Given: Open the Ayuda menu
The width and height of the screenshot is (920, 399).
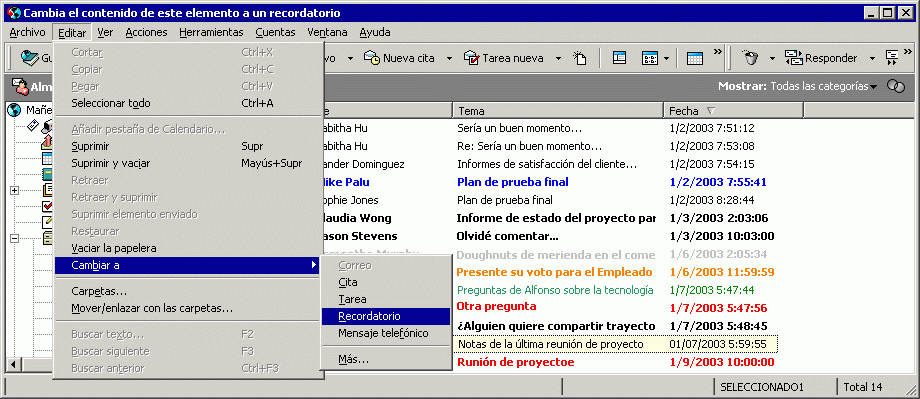Looking at the screenshot, I should point(375,32).
